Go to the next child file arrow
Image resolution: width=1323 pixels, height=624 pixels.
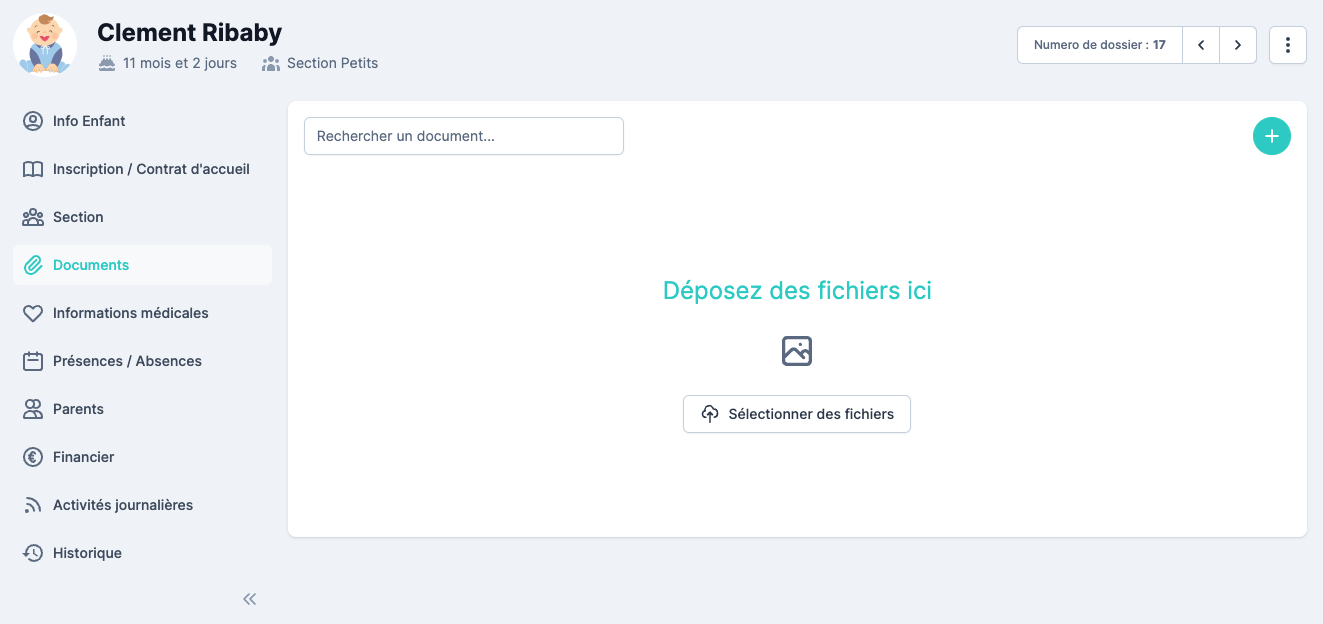[x=1238, y=45]
